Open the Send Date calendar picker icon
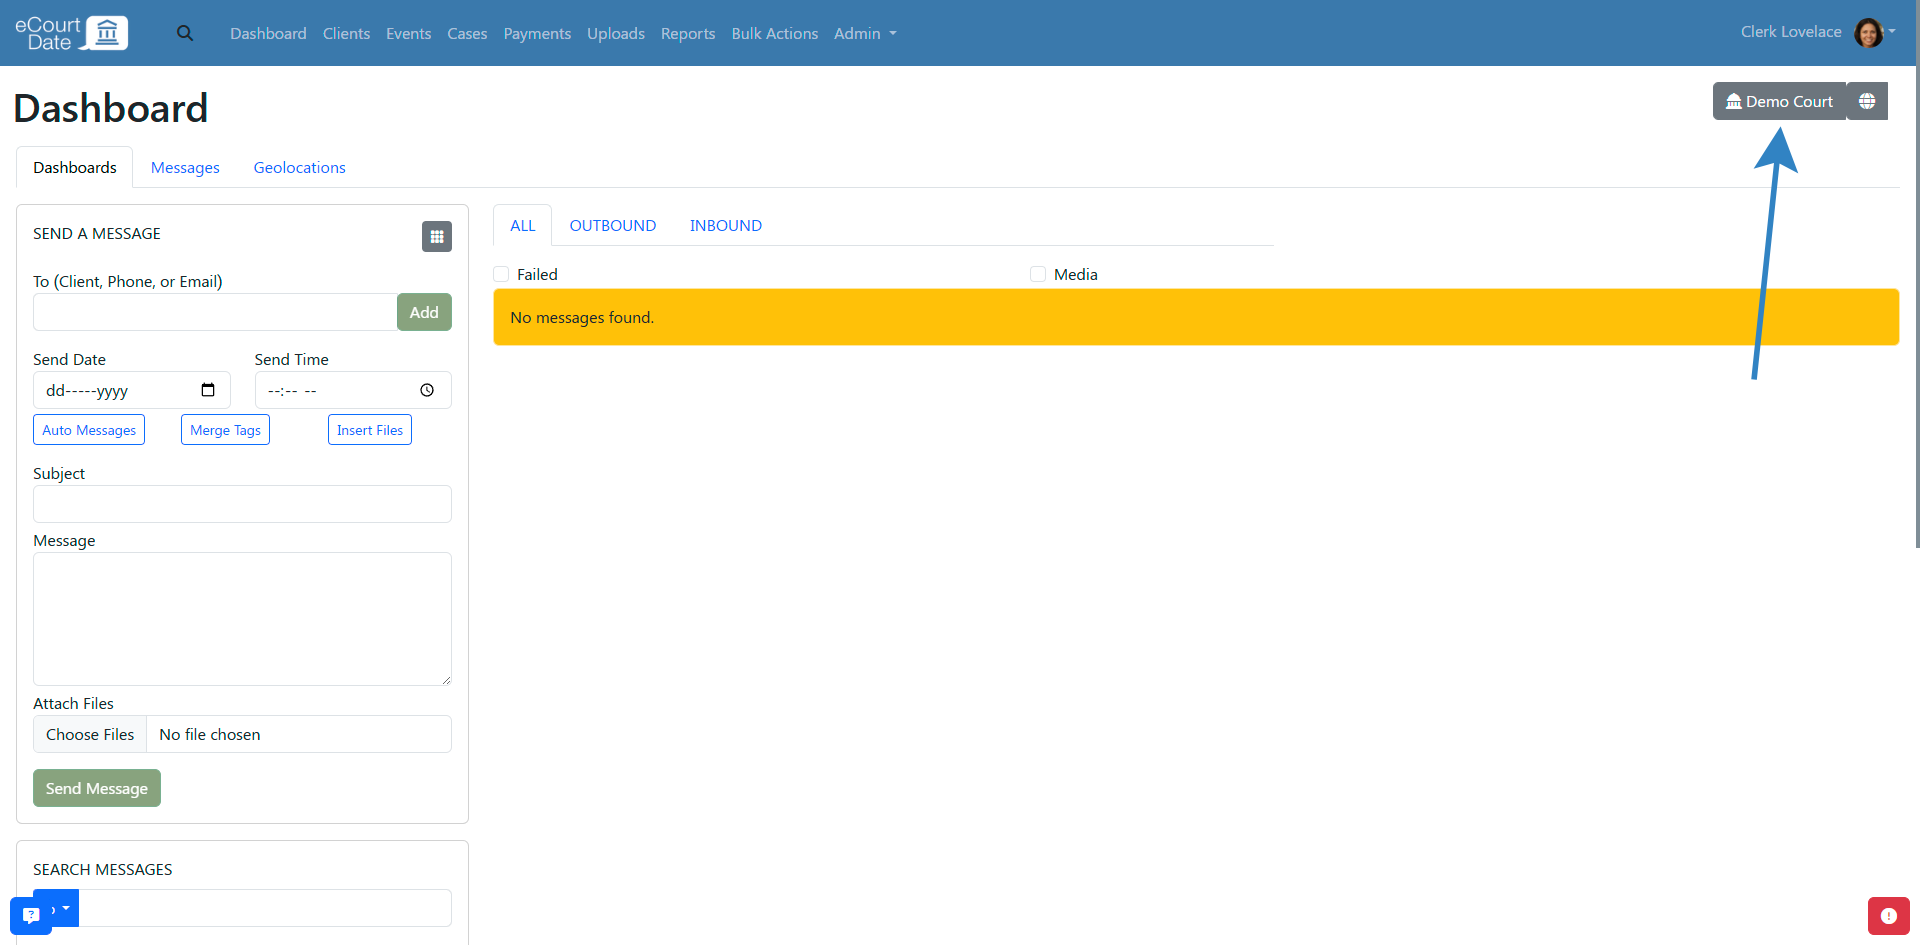1920x945 pixels. (208, 390)
